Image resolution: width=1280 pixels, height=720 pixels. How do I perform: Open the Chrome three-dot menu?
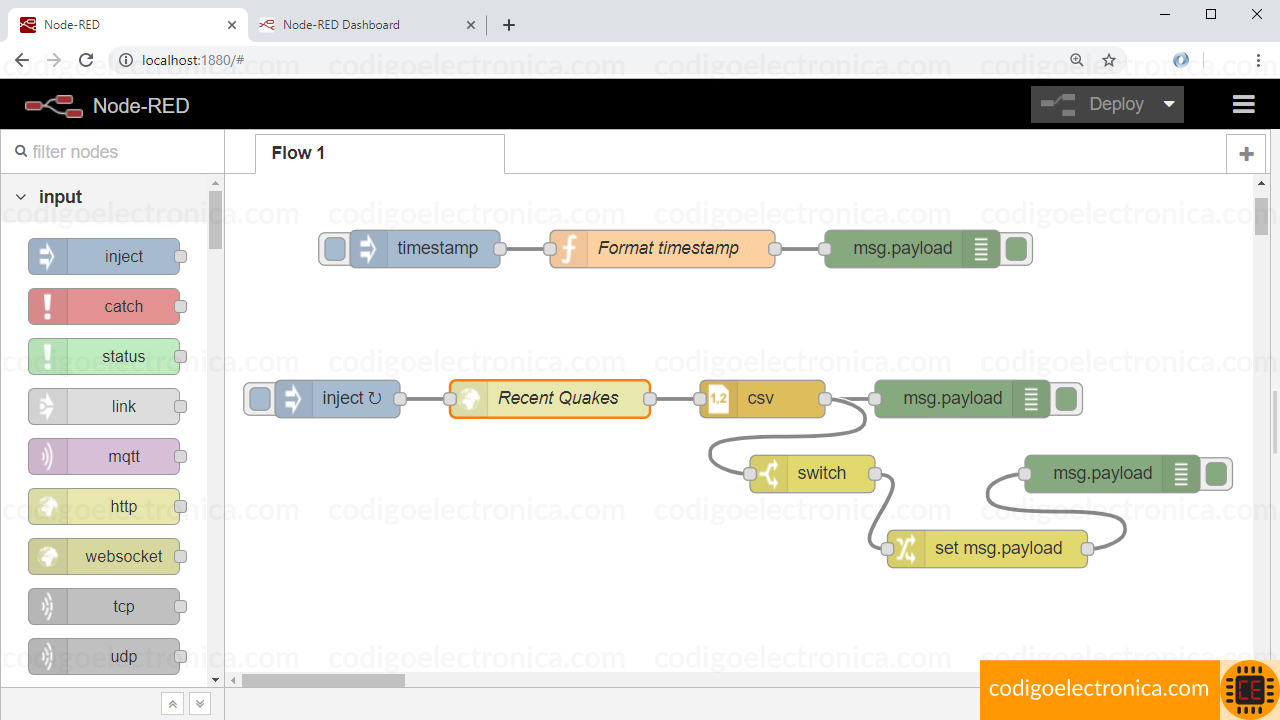click(x=1258, y=60)
